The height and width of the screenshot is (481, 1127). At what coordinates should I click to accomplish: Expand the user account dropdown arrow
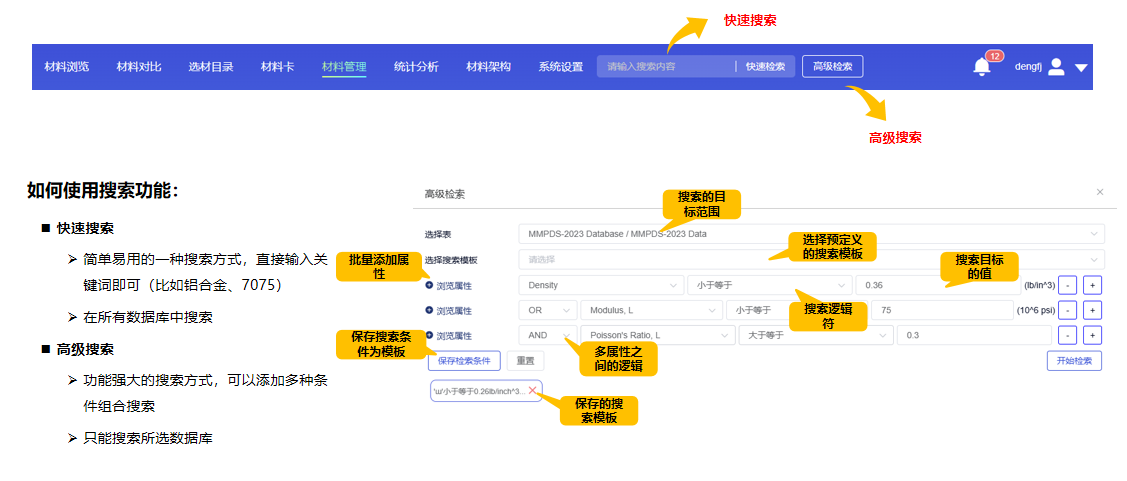click(1081, 68)
